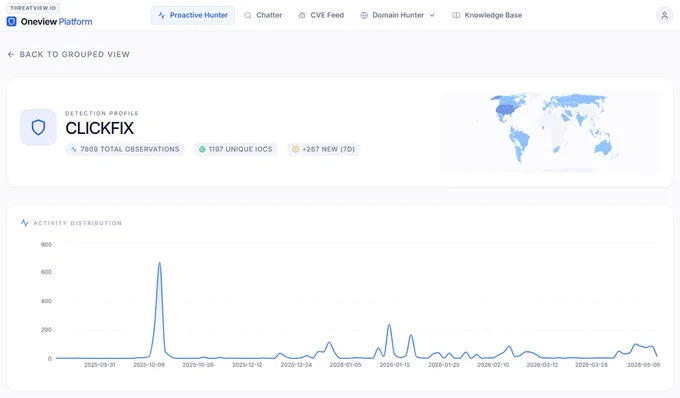Click the Detection Profile label
Image resolution: width=680 pixels, height=398 pixels.
[102, 113]
